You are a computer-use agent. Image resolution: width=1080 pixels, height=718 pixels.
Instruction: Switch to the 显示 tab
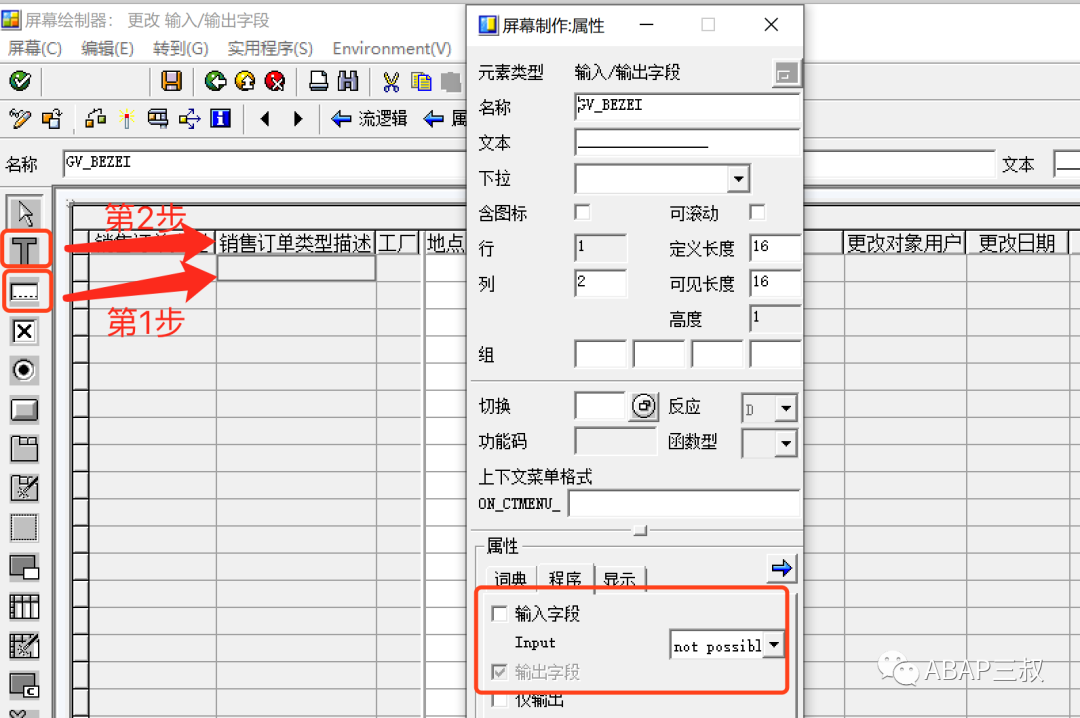click(x=619, y=579)
